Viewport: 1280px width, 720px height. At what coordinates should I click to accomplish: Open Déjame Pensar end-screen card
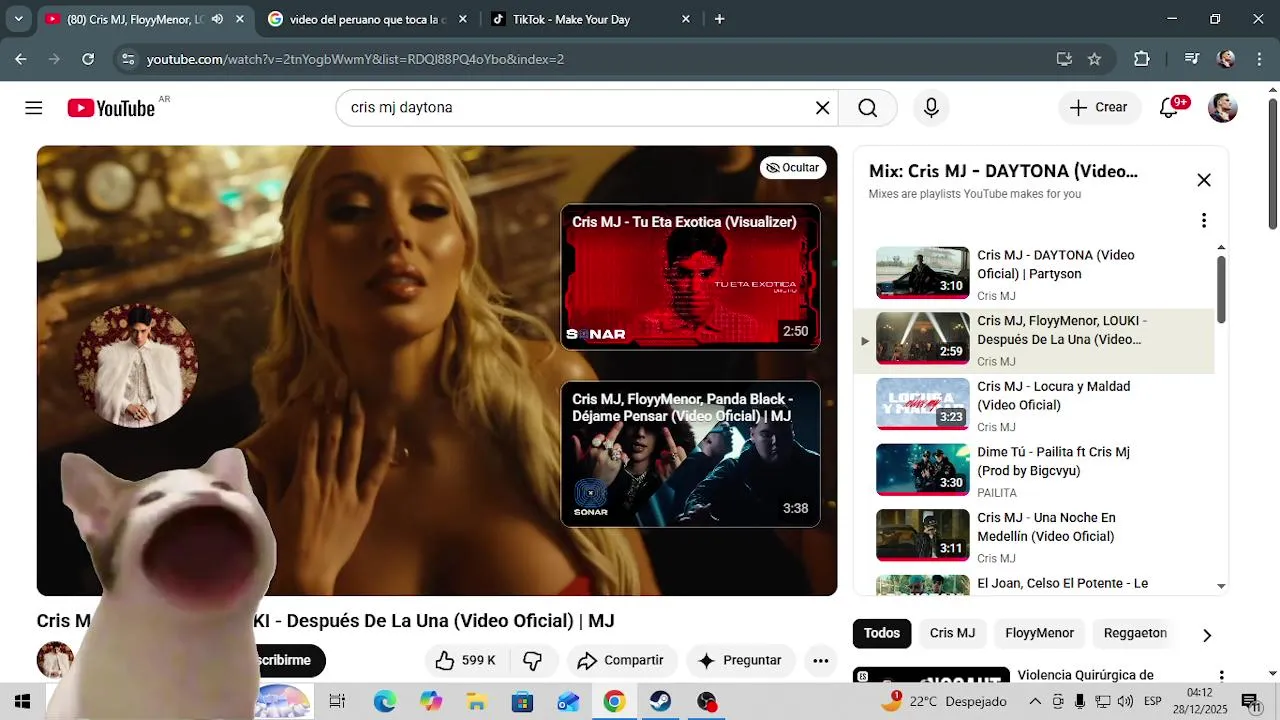(690, 454)
